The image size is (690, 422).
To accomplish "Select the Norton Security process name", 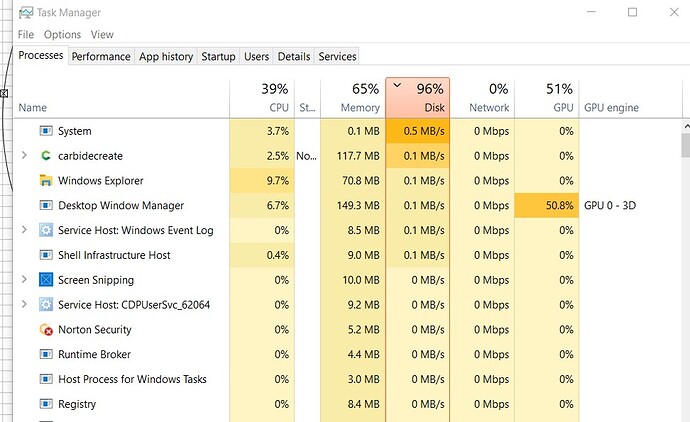I will pos(95,330).
